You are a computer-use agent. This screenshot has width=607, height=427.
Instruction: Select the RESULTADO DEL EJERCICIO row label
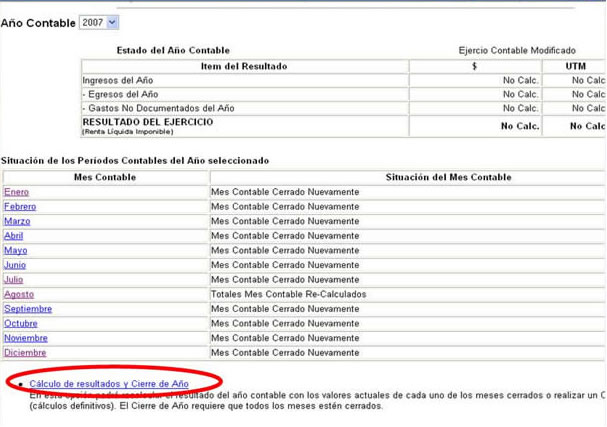click(148, 122)
